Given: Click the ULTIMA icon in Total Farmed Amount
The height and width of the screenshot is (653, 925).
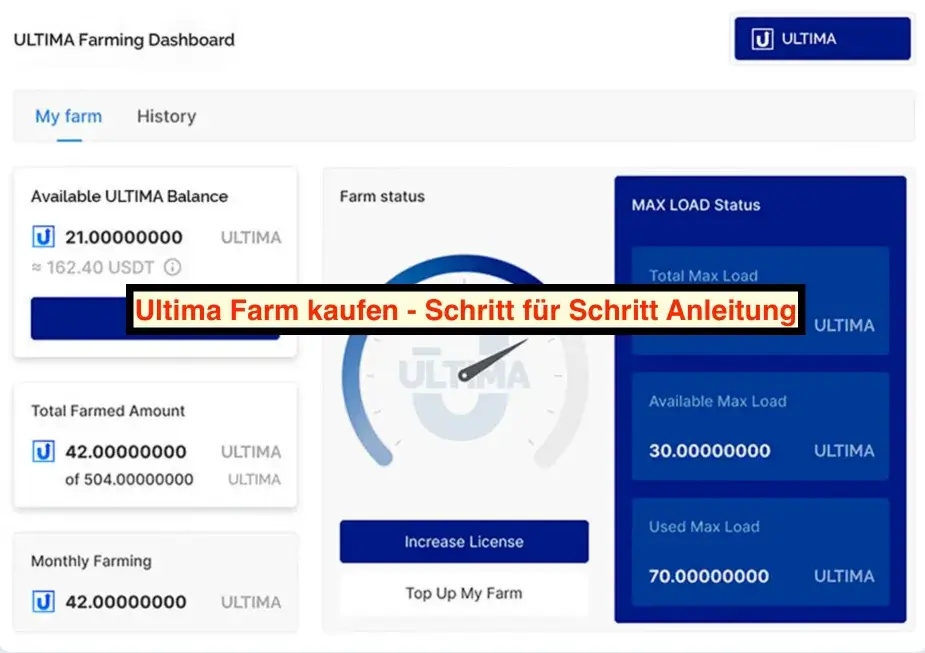Looking at the screenshot, I should (44, 452).
